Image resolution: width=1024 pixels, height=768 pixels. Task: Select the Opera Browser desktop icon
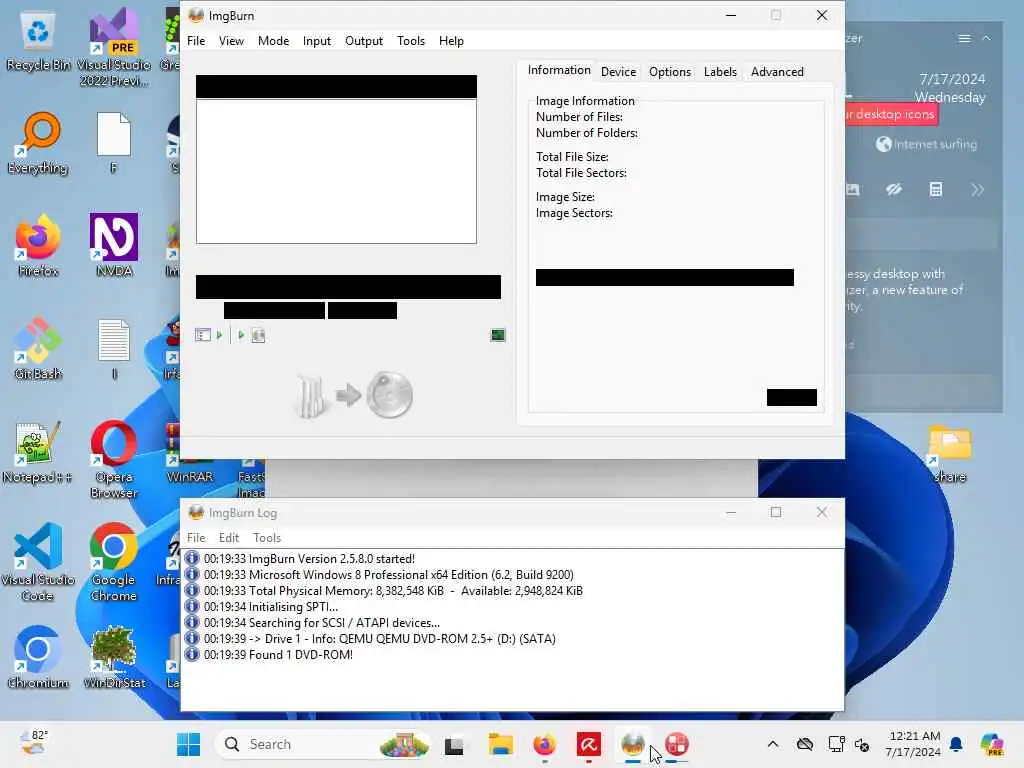(114, 458)
